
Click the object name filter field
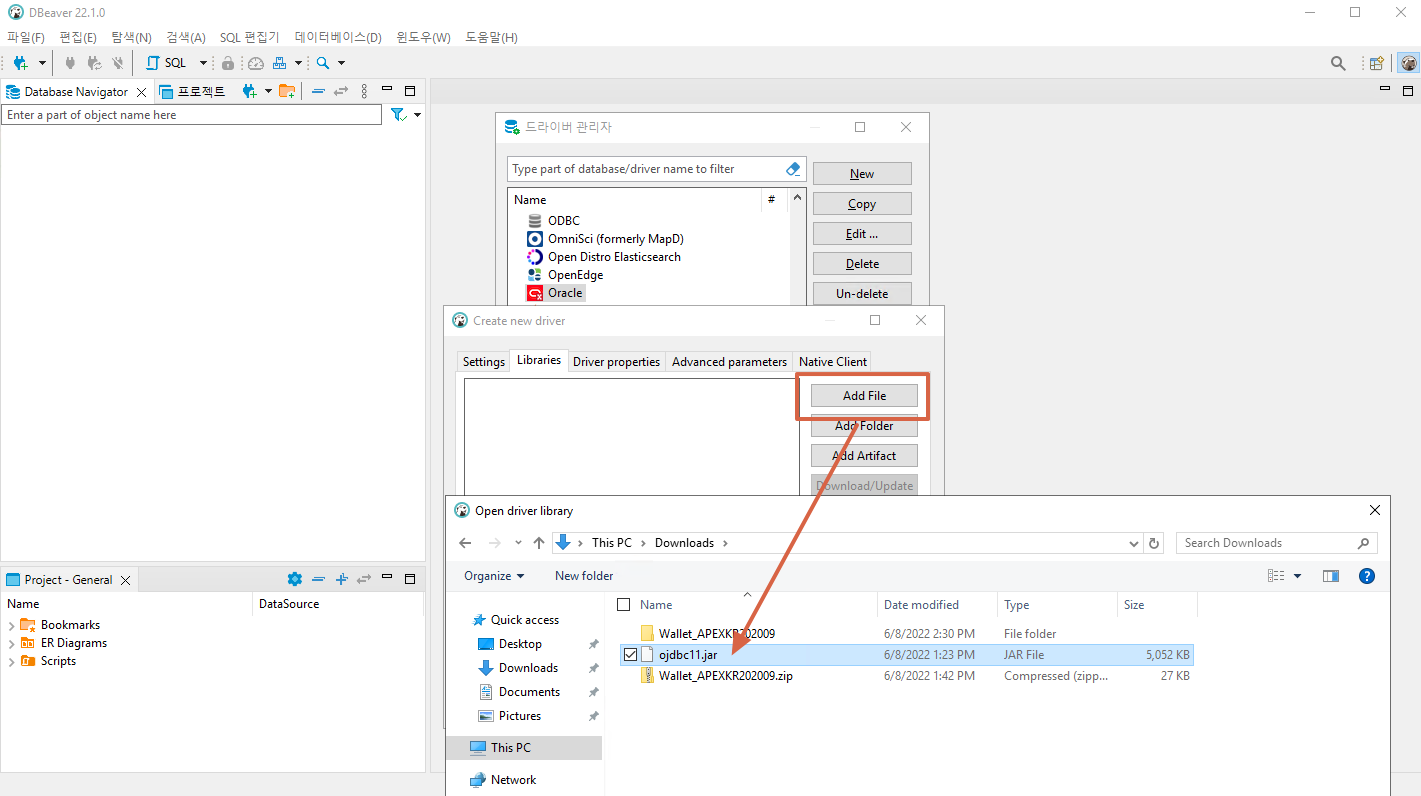pos(191,115)
